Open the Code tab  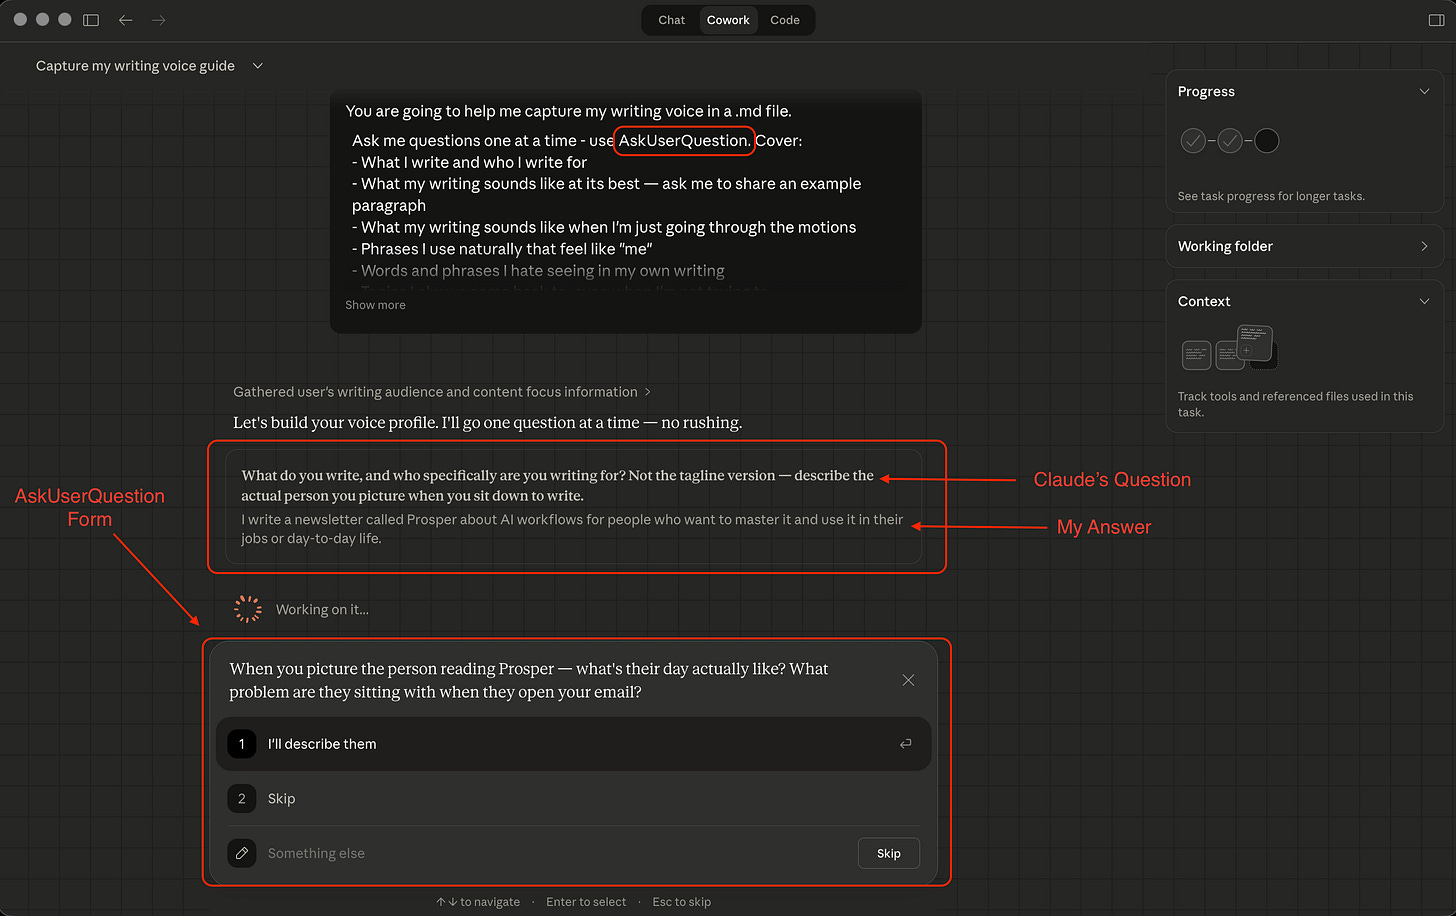pyautogui.click(x=785, y=20)
